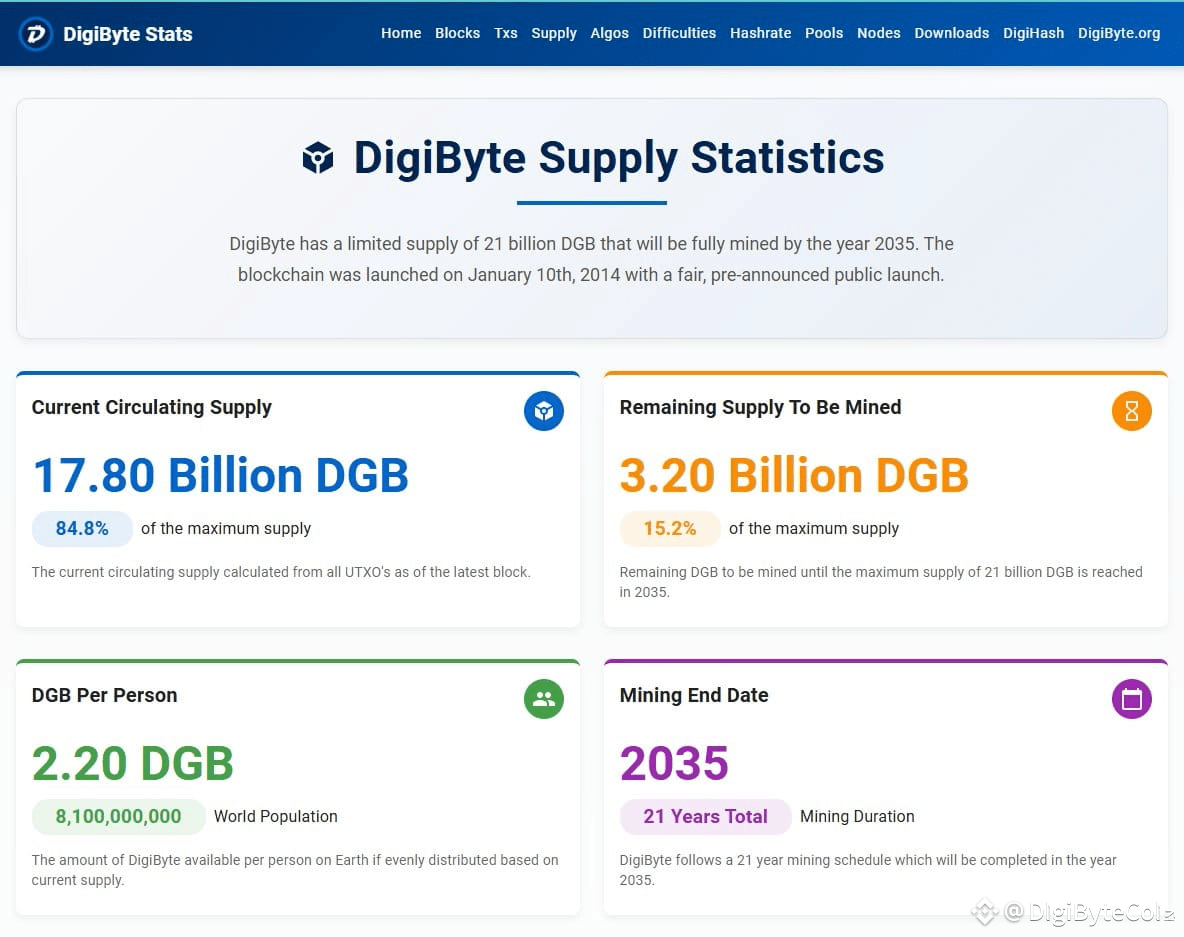Viewport: 1184px width, 937px height.
Task: Open the Home page from navigation
Action: (x=401, y=33)
